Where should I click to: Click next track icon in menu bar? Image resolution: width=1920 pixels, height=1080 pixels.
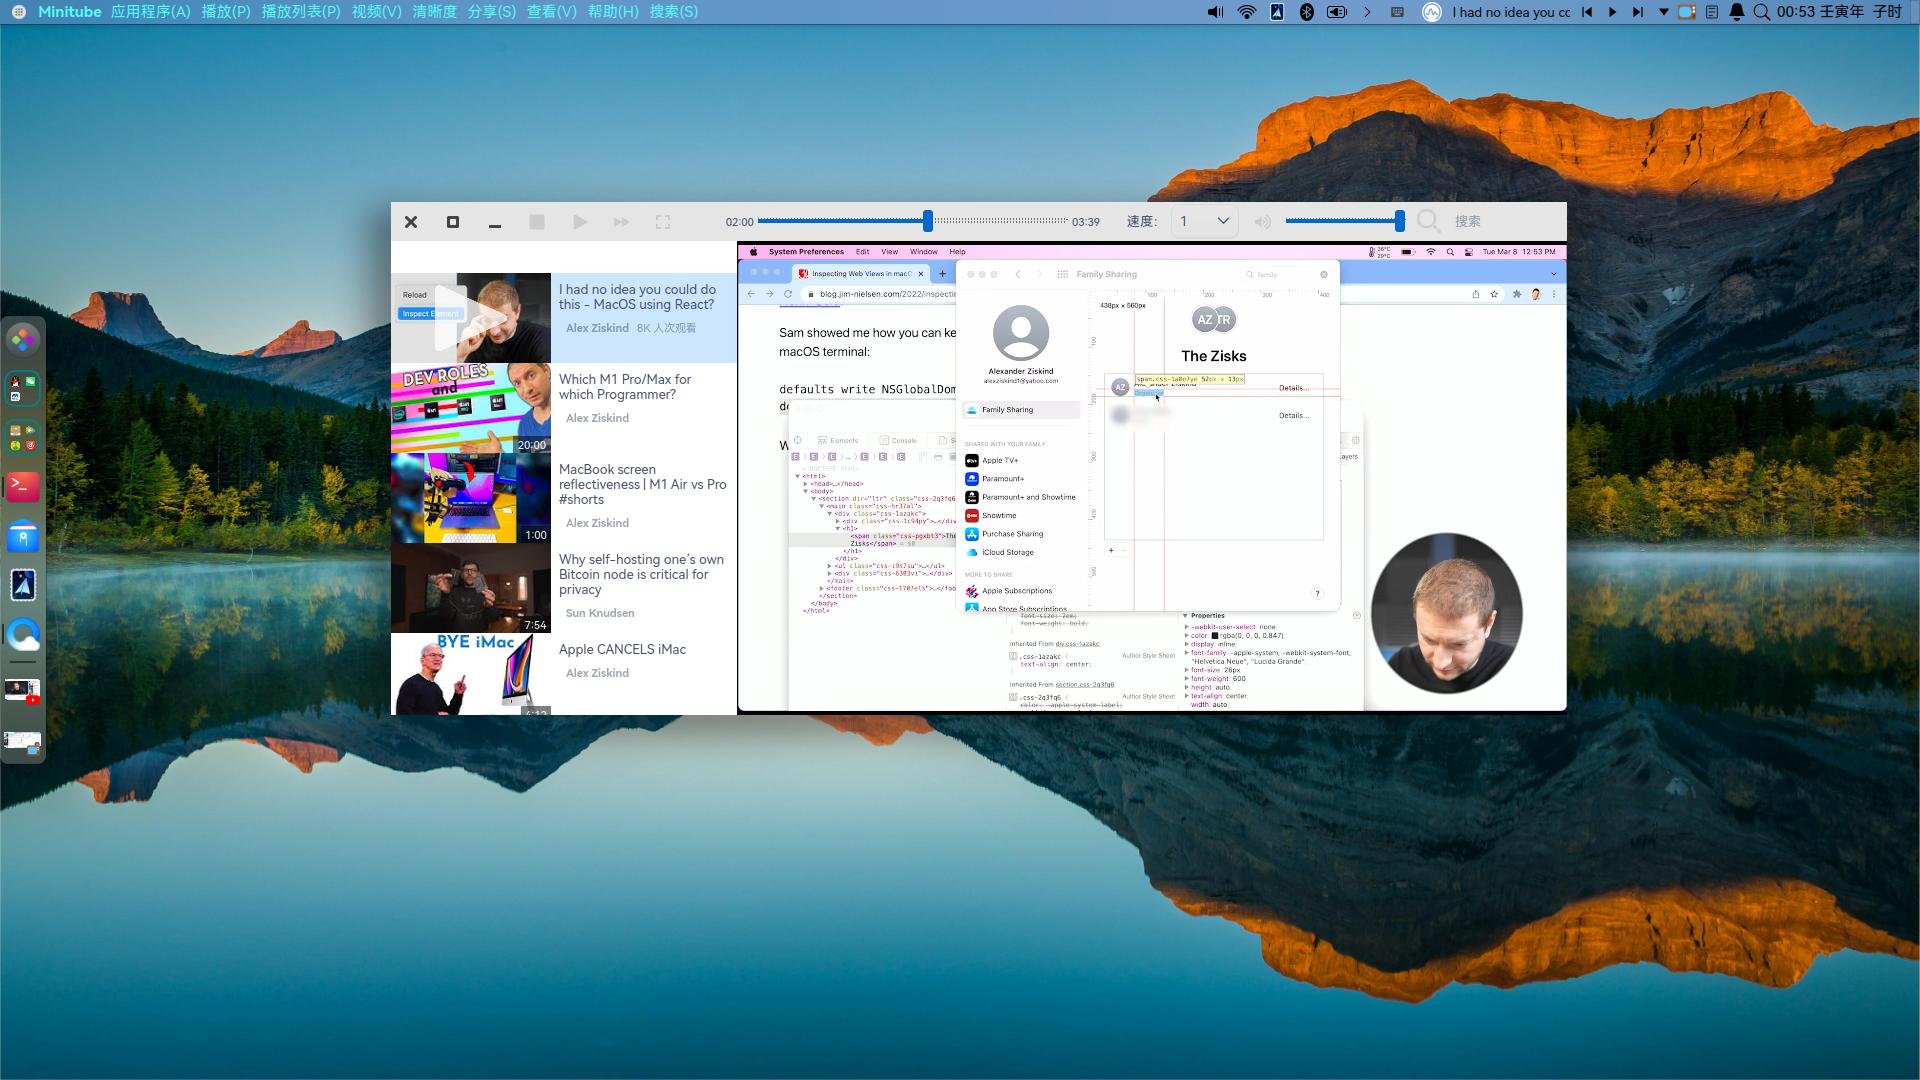click(1637, 12)
